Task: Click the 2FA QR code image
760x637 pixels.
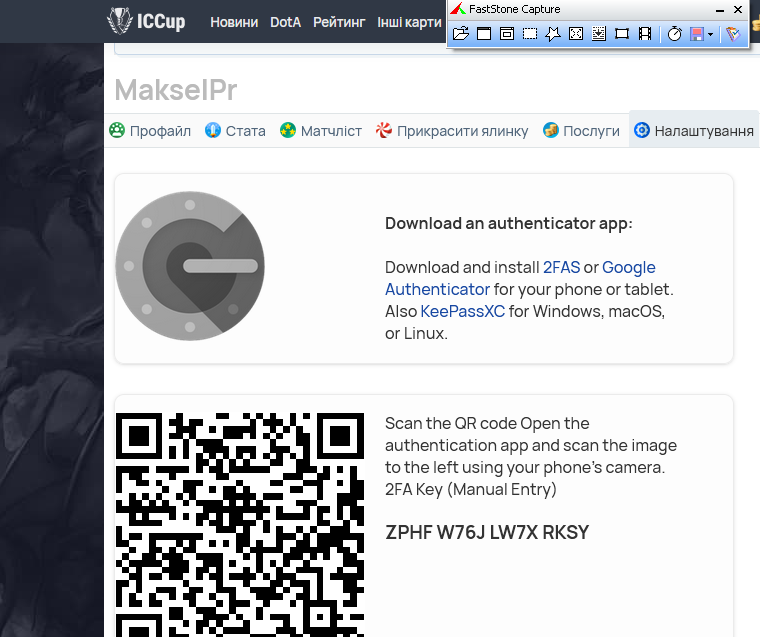Action: (x=239, y=525)
